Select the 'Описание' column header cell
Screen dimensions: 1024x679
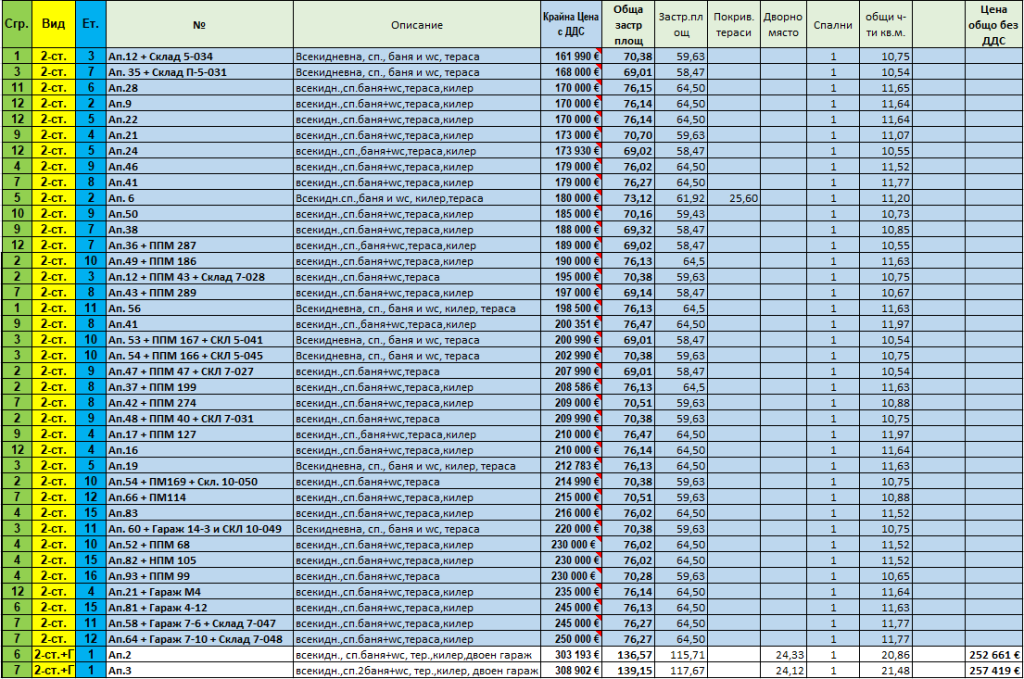coord(417,23)
